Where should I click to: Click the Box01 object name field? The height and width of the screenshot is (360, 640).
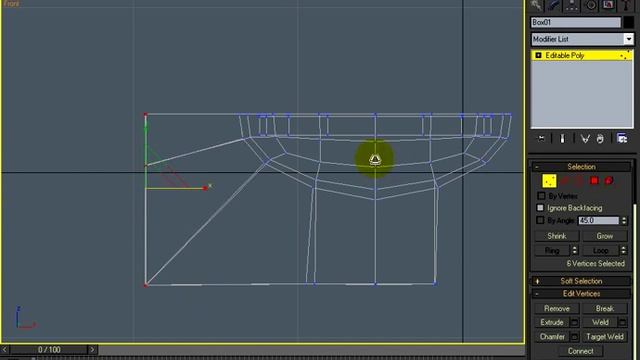click(576, 22)
